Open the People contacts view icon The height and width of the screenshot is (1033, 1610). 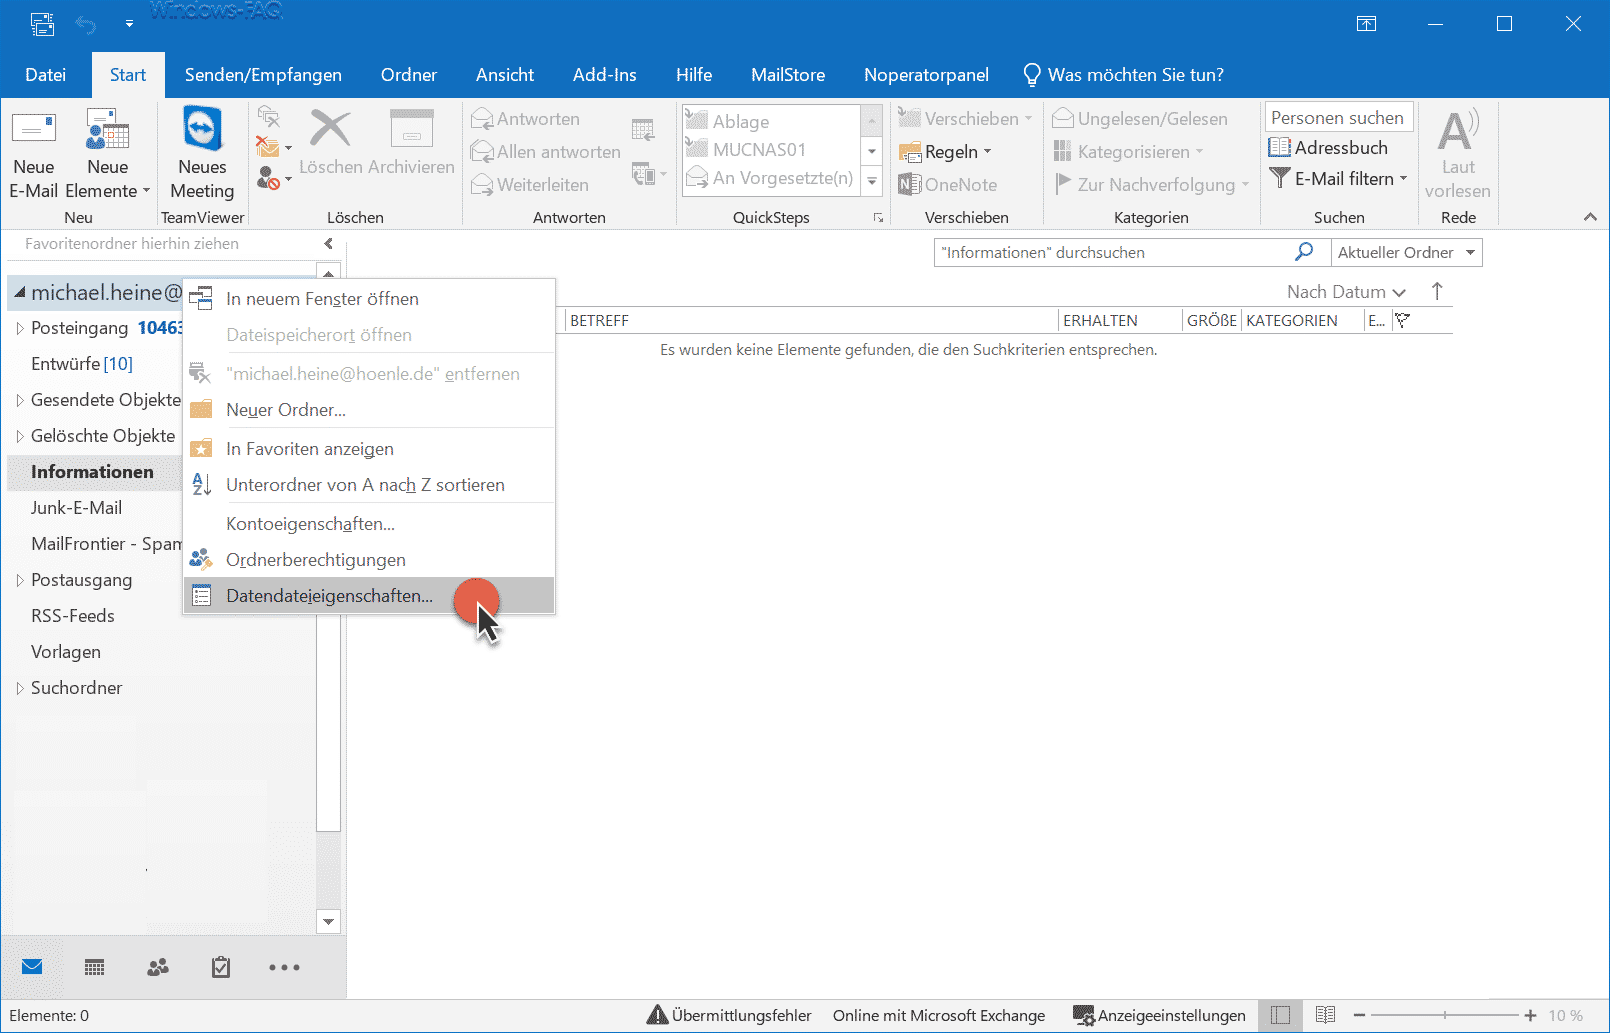click(158, 967)
